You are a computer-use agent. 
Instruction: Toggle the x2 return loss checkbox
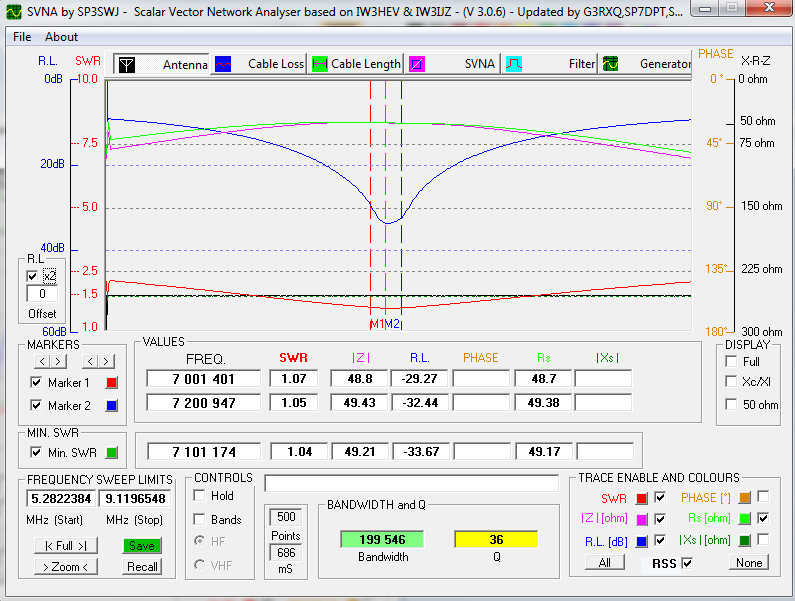tap(33, 276)
